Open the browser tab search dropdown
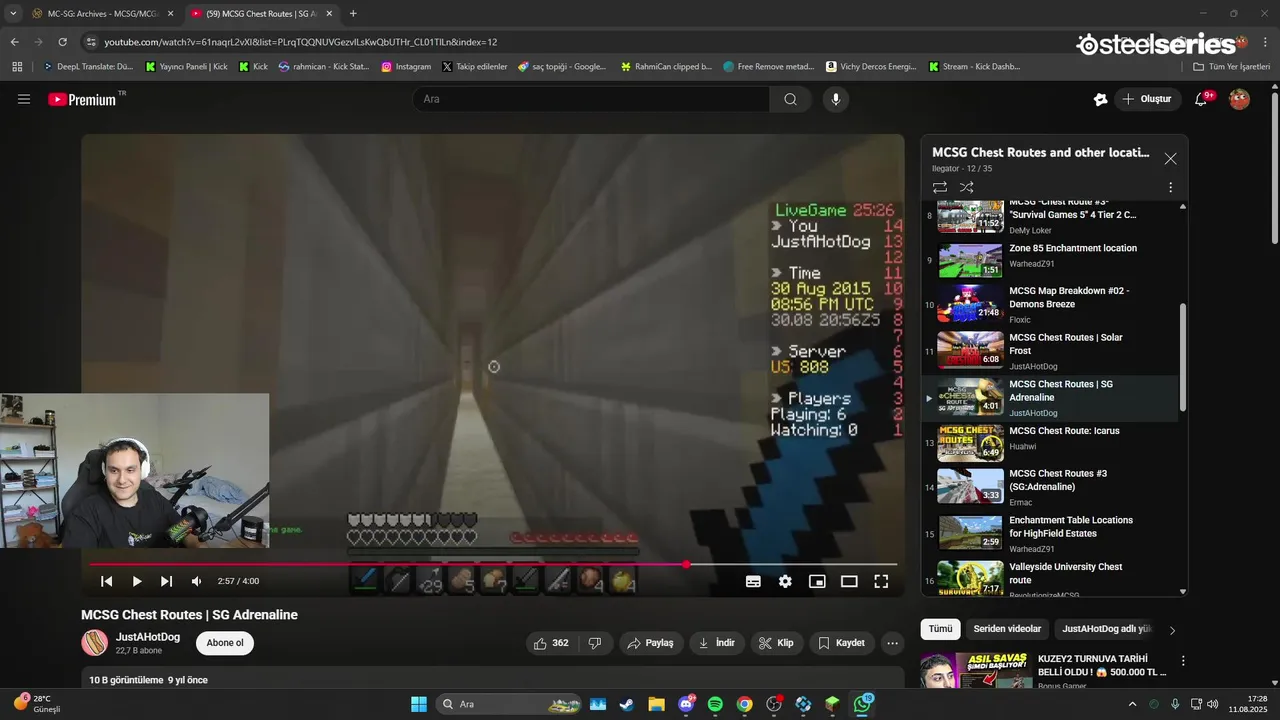 coord(12,14)
